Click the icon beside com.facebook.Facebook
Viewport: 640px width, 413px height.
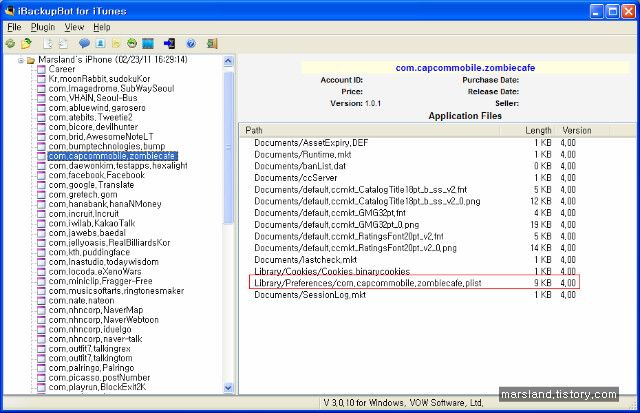tap(41, 175)
